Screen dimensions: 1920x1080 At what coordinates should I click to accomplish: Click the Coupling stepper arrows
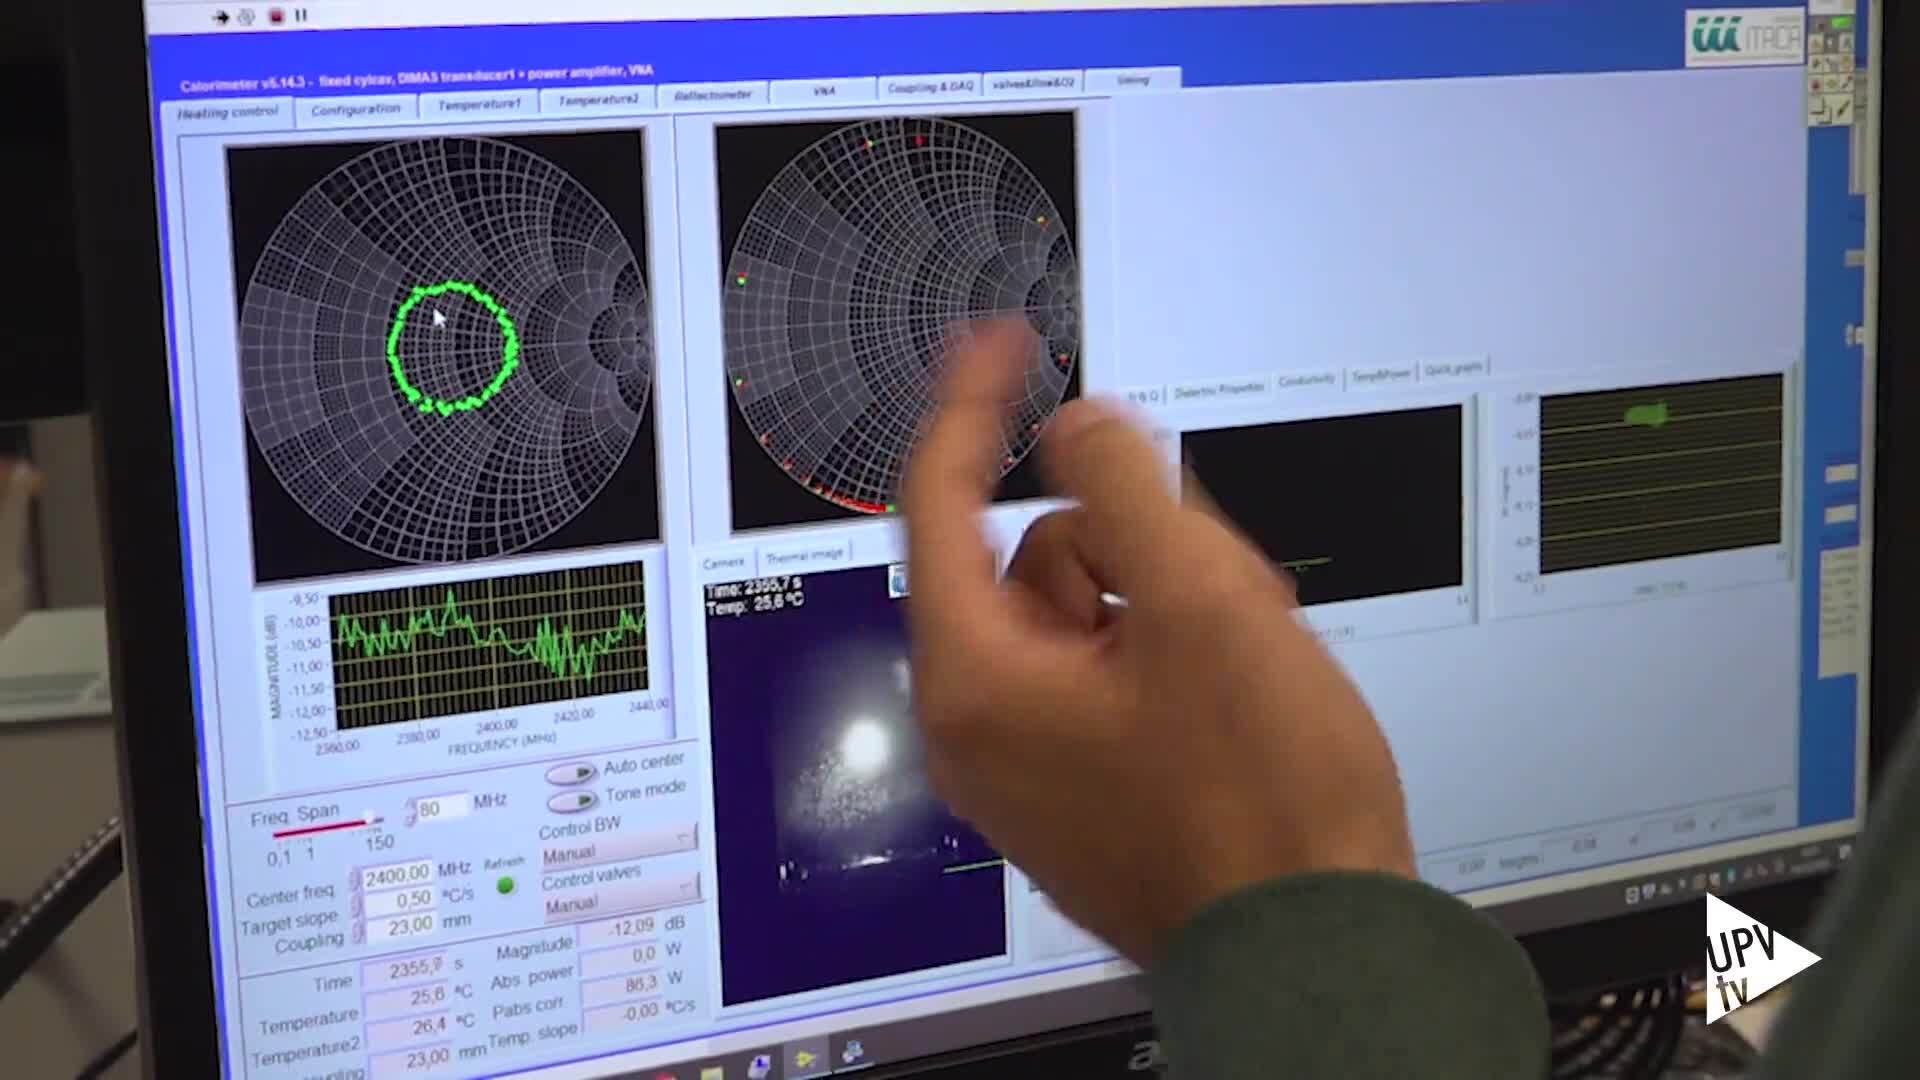[x=359, y=931]
